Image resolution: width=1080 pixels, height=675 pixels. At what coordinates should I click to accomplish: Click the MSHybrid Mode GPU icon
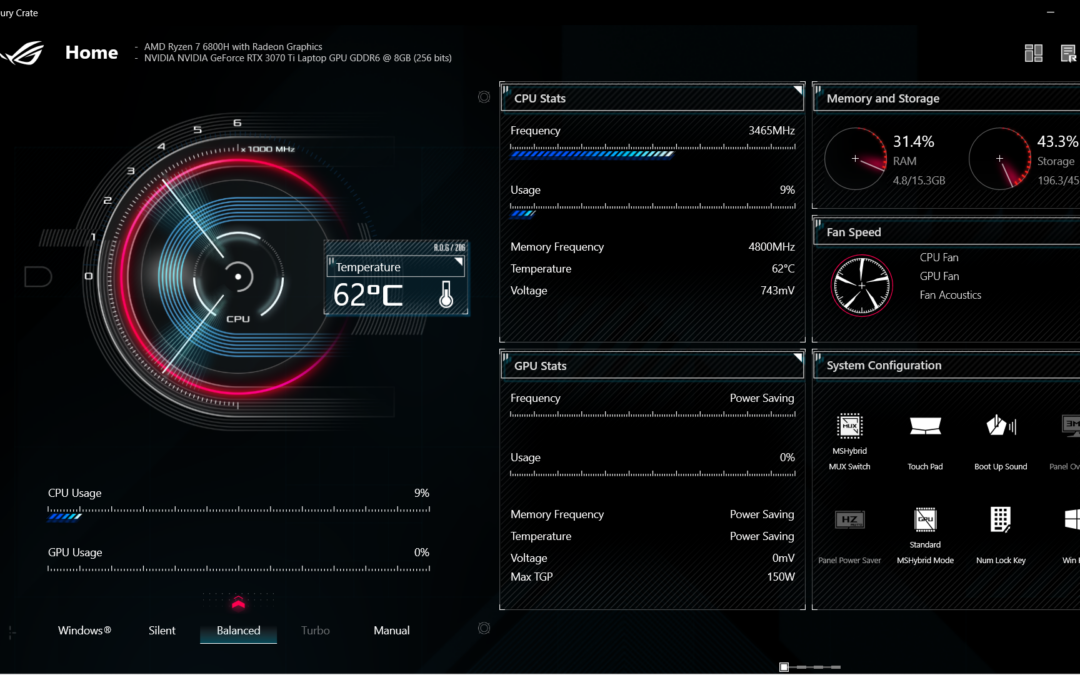tap(925, 520)
